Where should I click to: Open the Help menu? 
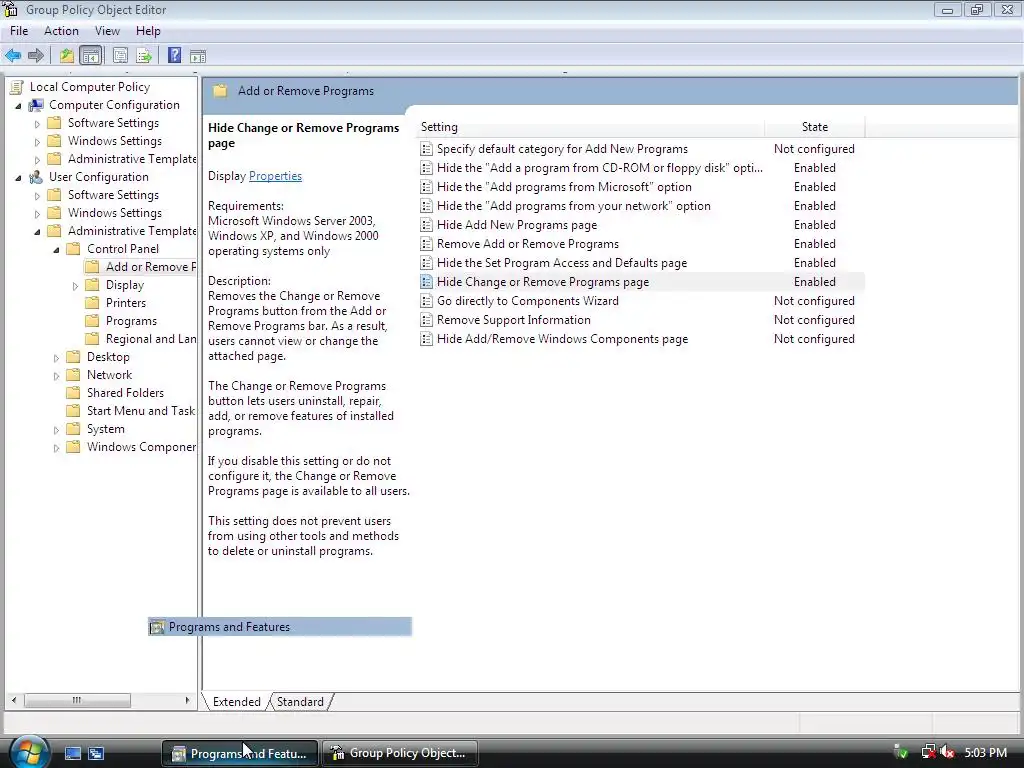148,31
